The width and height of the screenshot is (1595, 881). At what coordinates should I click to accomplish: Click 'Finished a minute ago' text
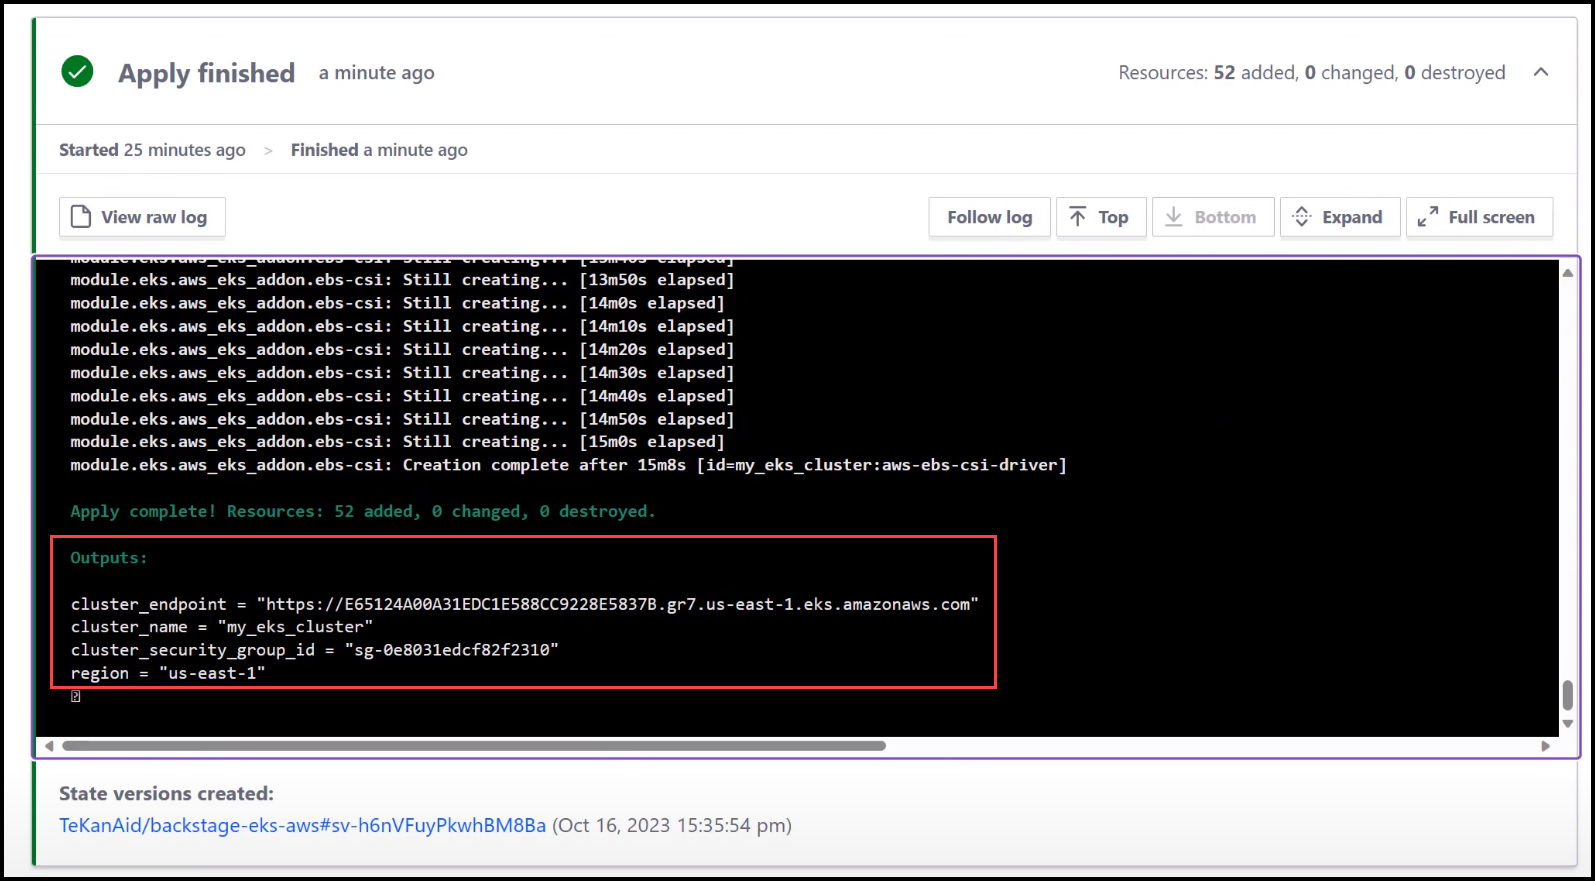(x=379, y=150)
